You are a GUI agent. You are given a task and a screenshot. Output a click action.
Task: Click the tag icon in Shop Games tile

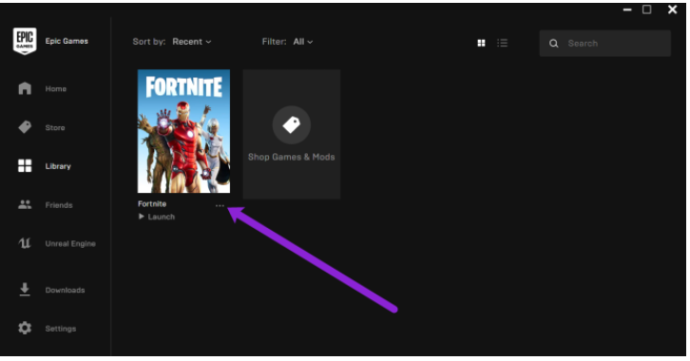(291, 125)
